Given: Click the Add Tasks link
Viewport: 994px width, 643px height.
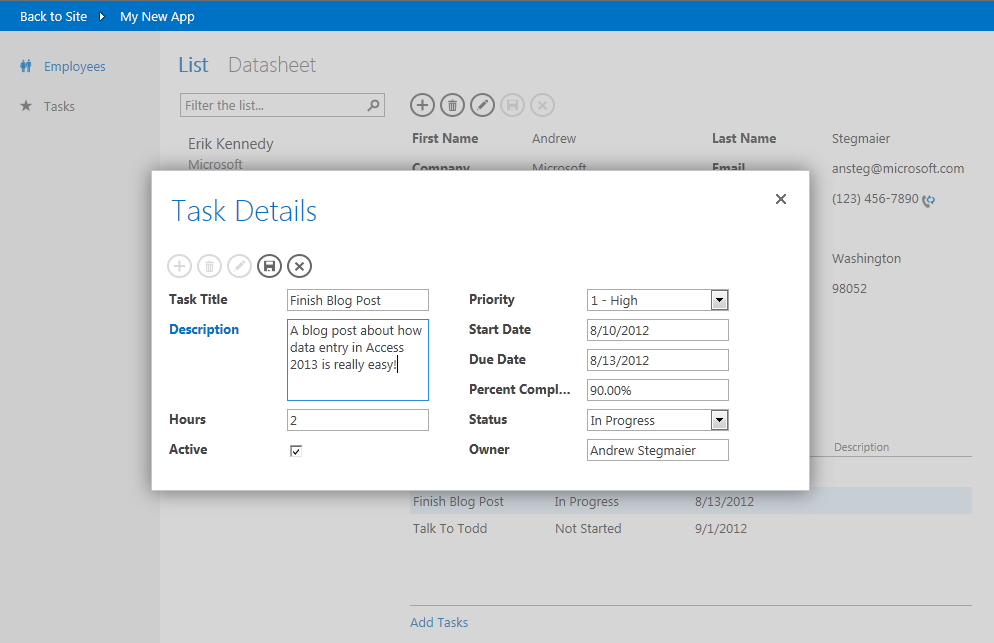Looking at the screenshot, I should (x=439, y=622).
